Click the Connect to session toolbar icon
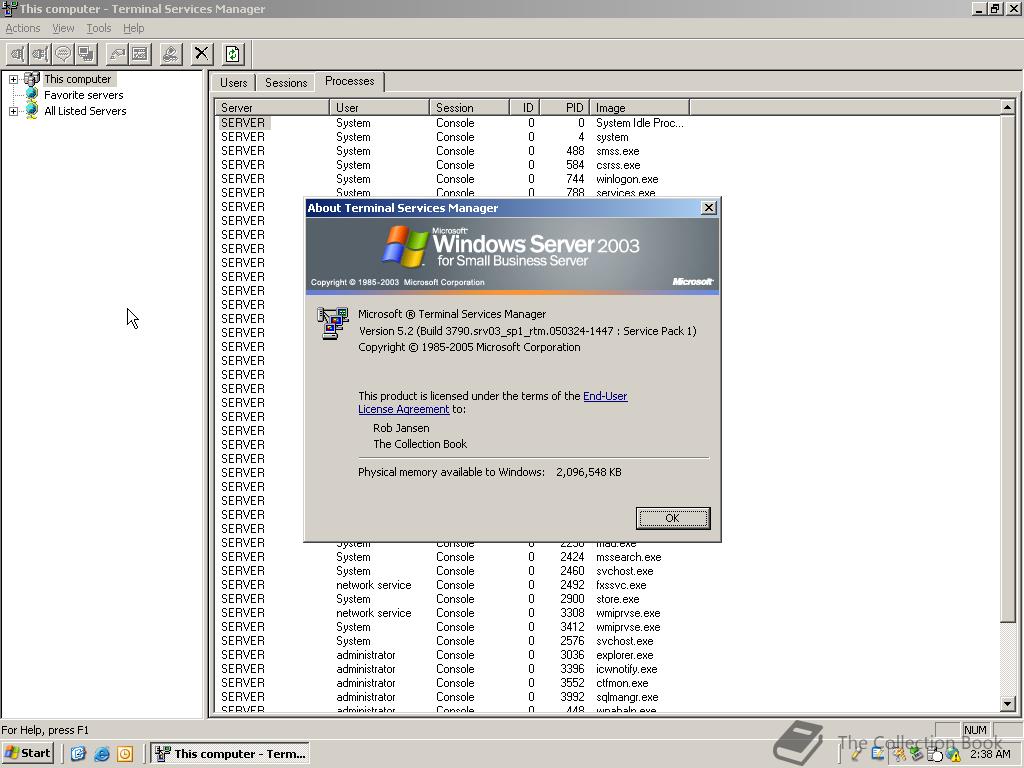This screenshot has width=1024, height=768. pos(18,54)
